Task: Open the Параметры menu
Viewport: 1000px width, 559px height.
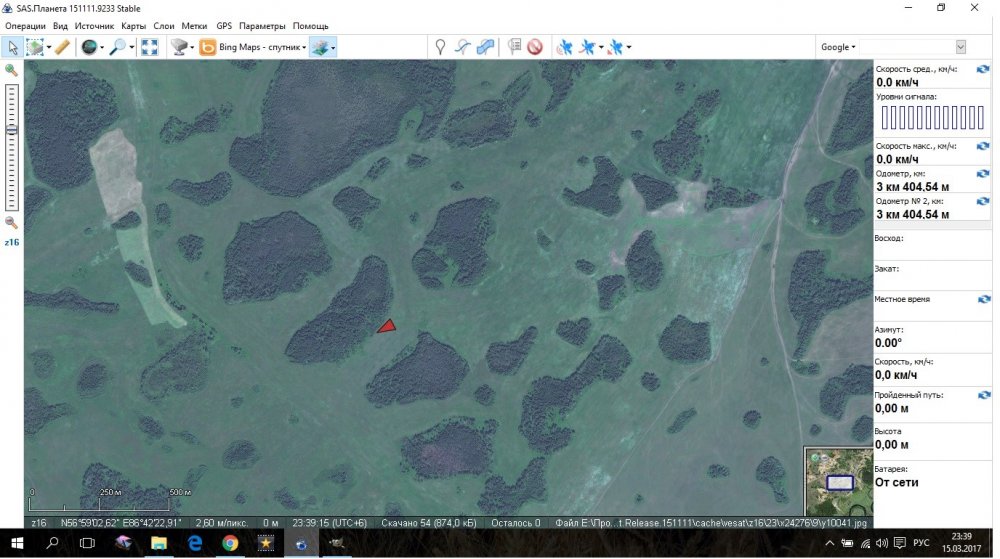Action: tap(262, 25)
